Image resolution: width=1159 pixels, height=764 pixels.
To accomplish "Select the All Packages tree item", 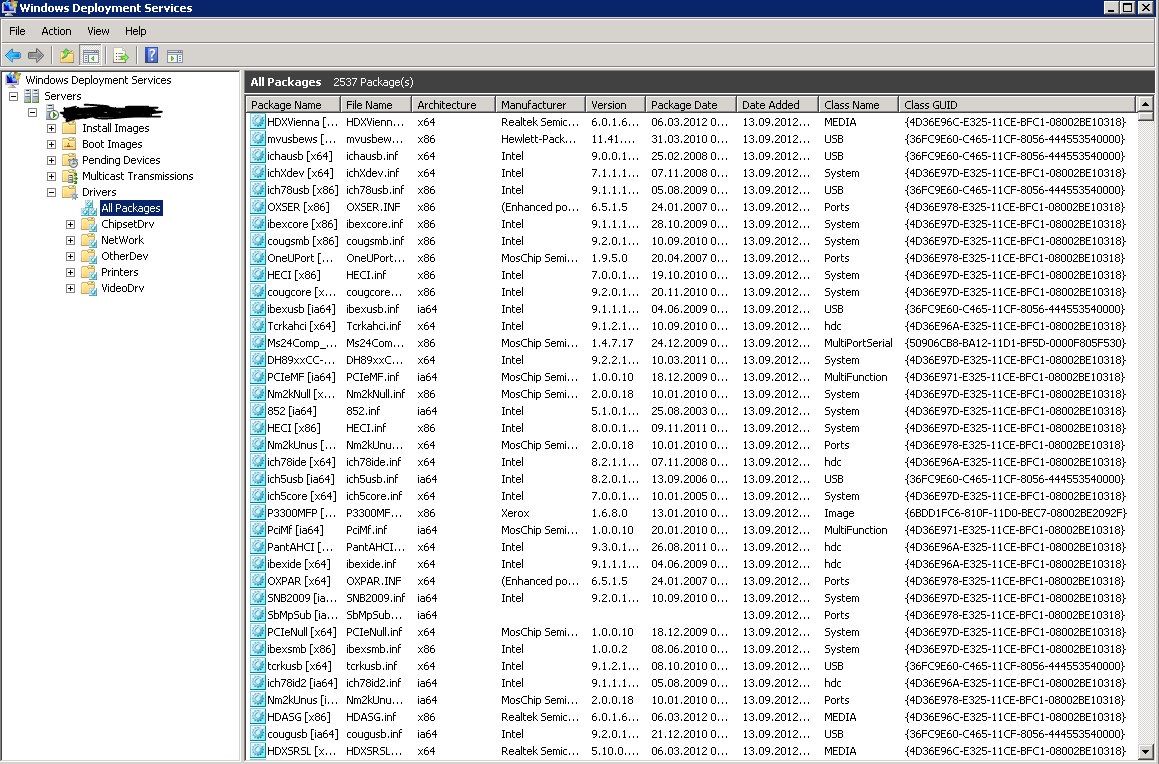I will (x=131, y=208).
